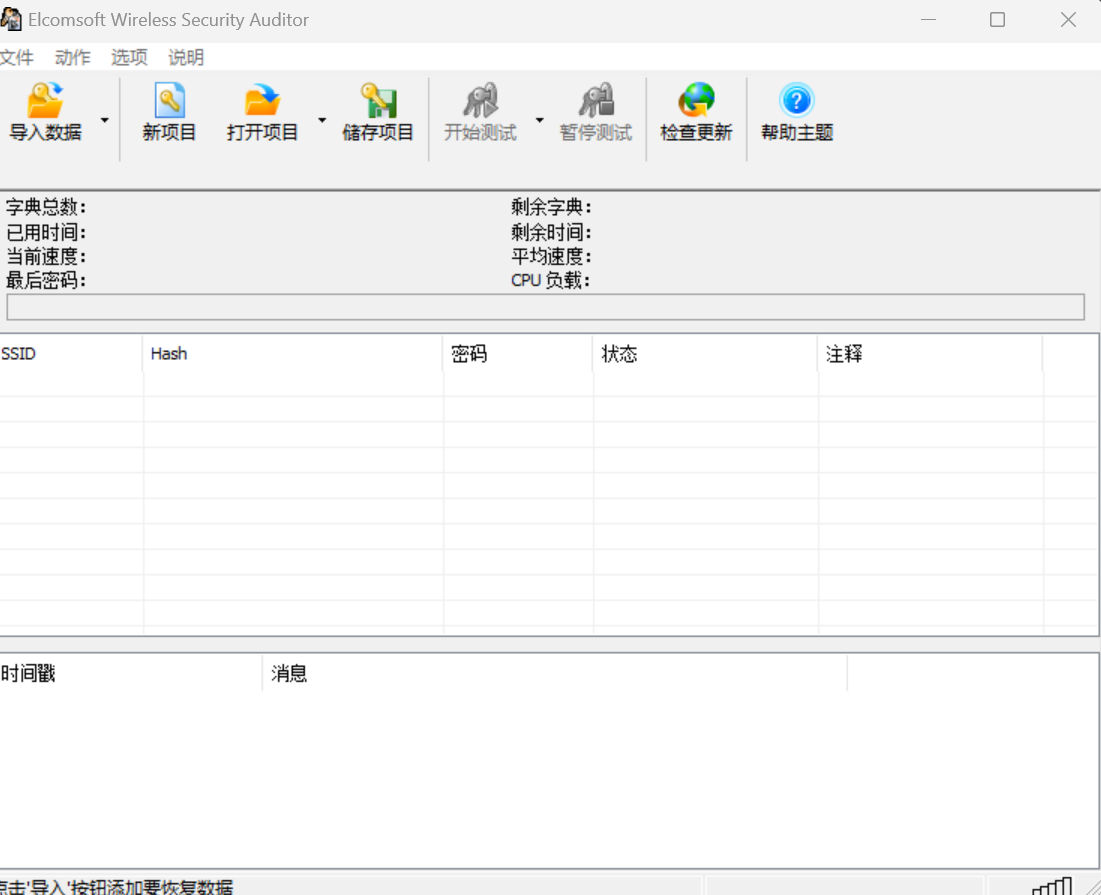The width and height of the screenshot is (1101, 895).
Task: Open the 文件 menu
Action: coord(16,57)
